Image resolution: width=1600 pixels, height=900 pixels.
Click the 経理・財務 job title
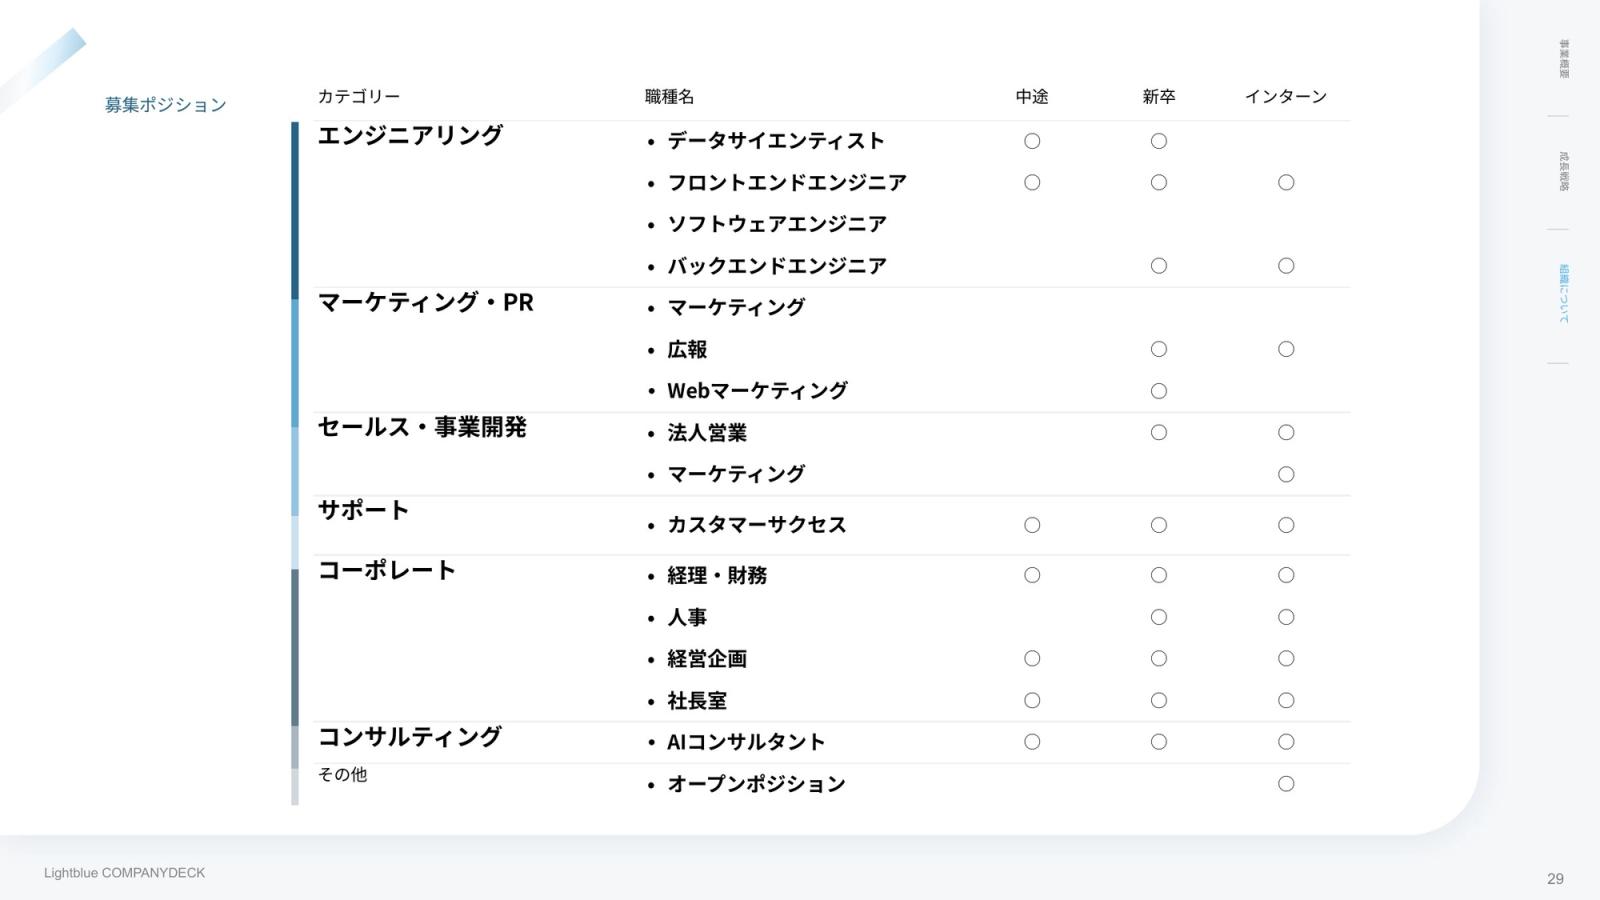click(x=717, y=576)
